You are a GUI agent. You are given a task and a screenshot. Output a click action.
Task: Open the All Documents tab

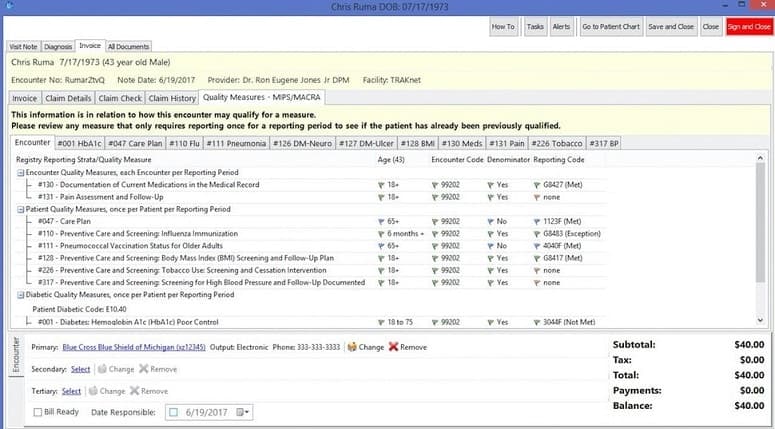pos(129,46)
